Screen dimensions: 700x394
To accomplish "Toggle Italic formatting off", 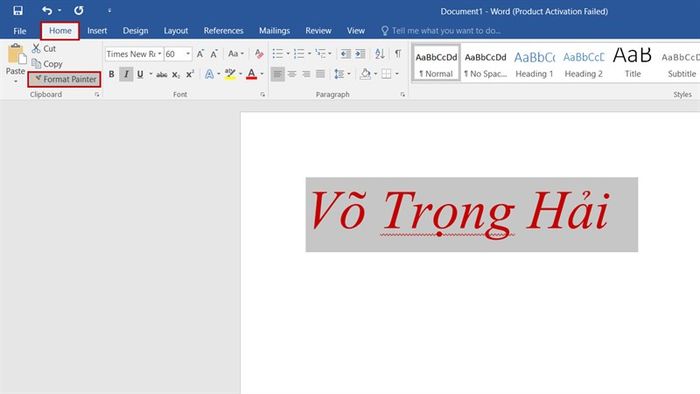I will click(x=126, y=74).
